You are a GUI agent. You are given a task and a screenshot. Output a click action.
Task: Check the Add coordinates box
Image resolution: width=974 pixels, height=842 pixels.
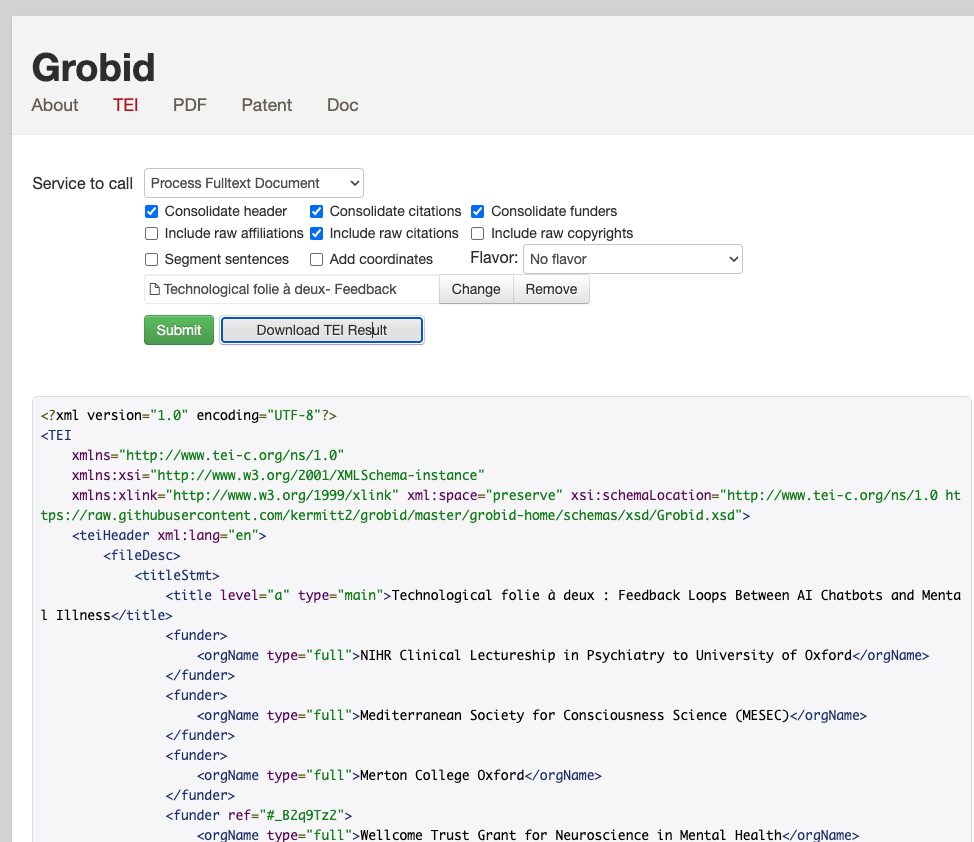pos(317,260)
